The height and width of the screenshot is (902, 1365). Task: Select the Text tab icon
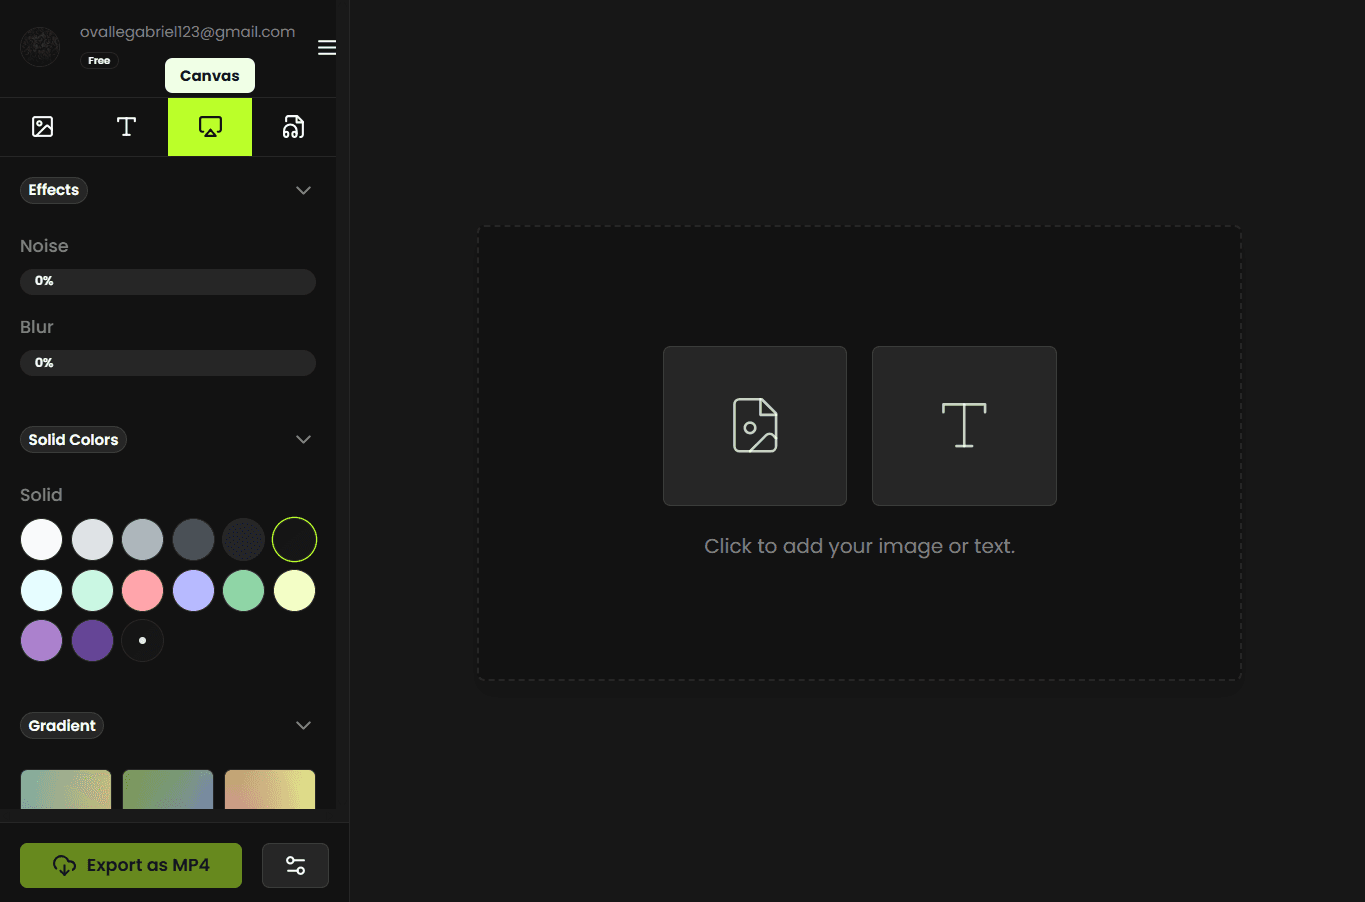[x=126, y=127]
